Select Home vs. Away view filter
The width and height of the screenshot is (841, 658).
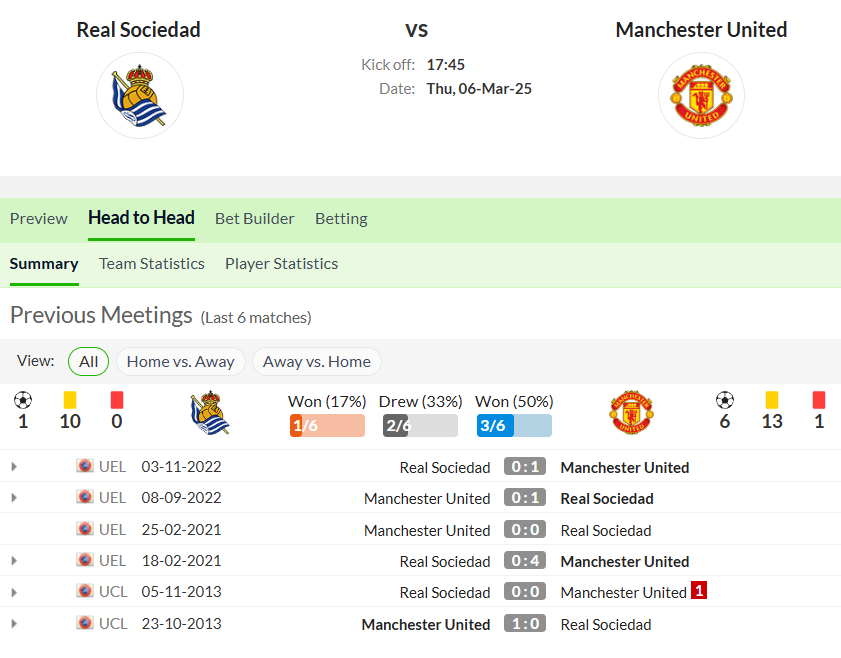pyautogui.click(x=181, y=361)
